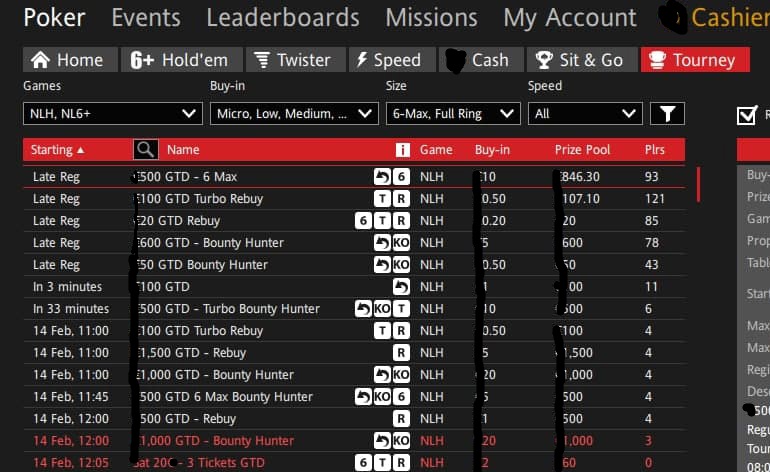Viewport: 770px width, 472px height.
Task: Click Turbo icon on 500 GTD Turbo Bounty Hunter
Action: tap(401, 308)
